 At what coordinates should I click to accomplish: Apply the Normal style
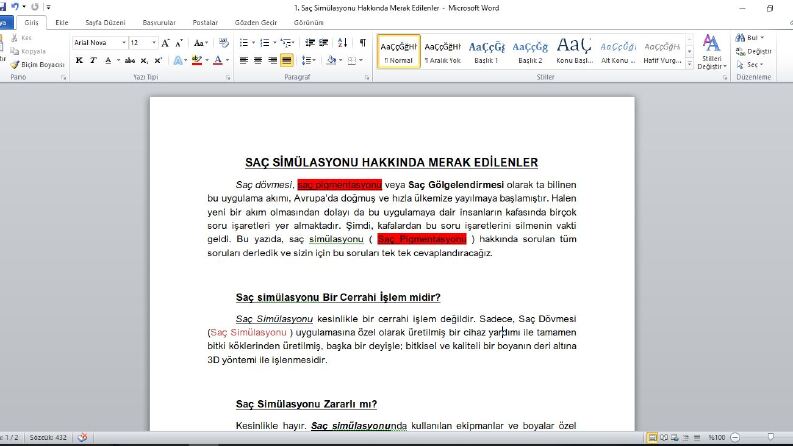pyautogui.click(x=399, y=52)
